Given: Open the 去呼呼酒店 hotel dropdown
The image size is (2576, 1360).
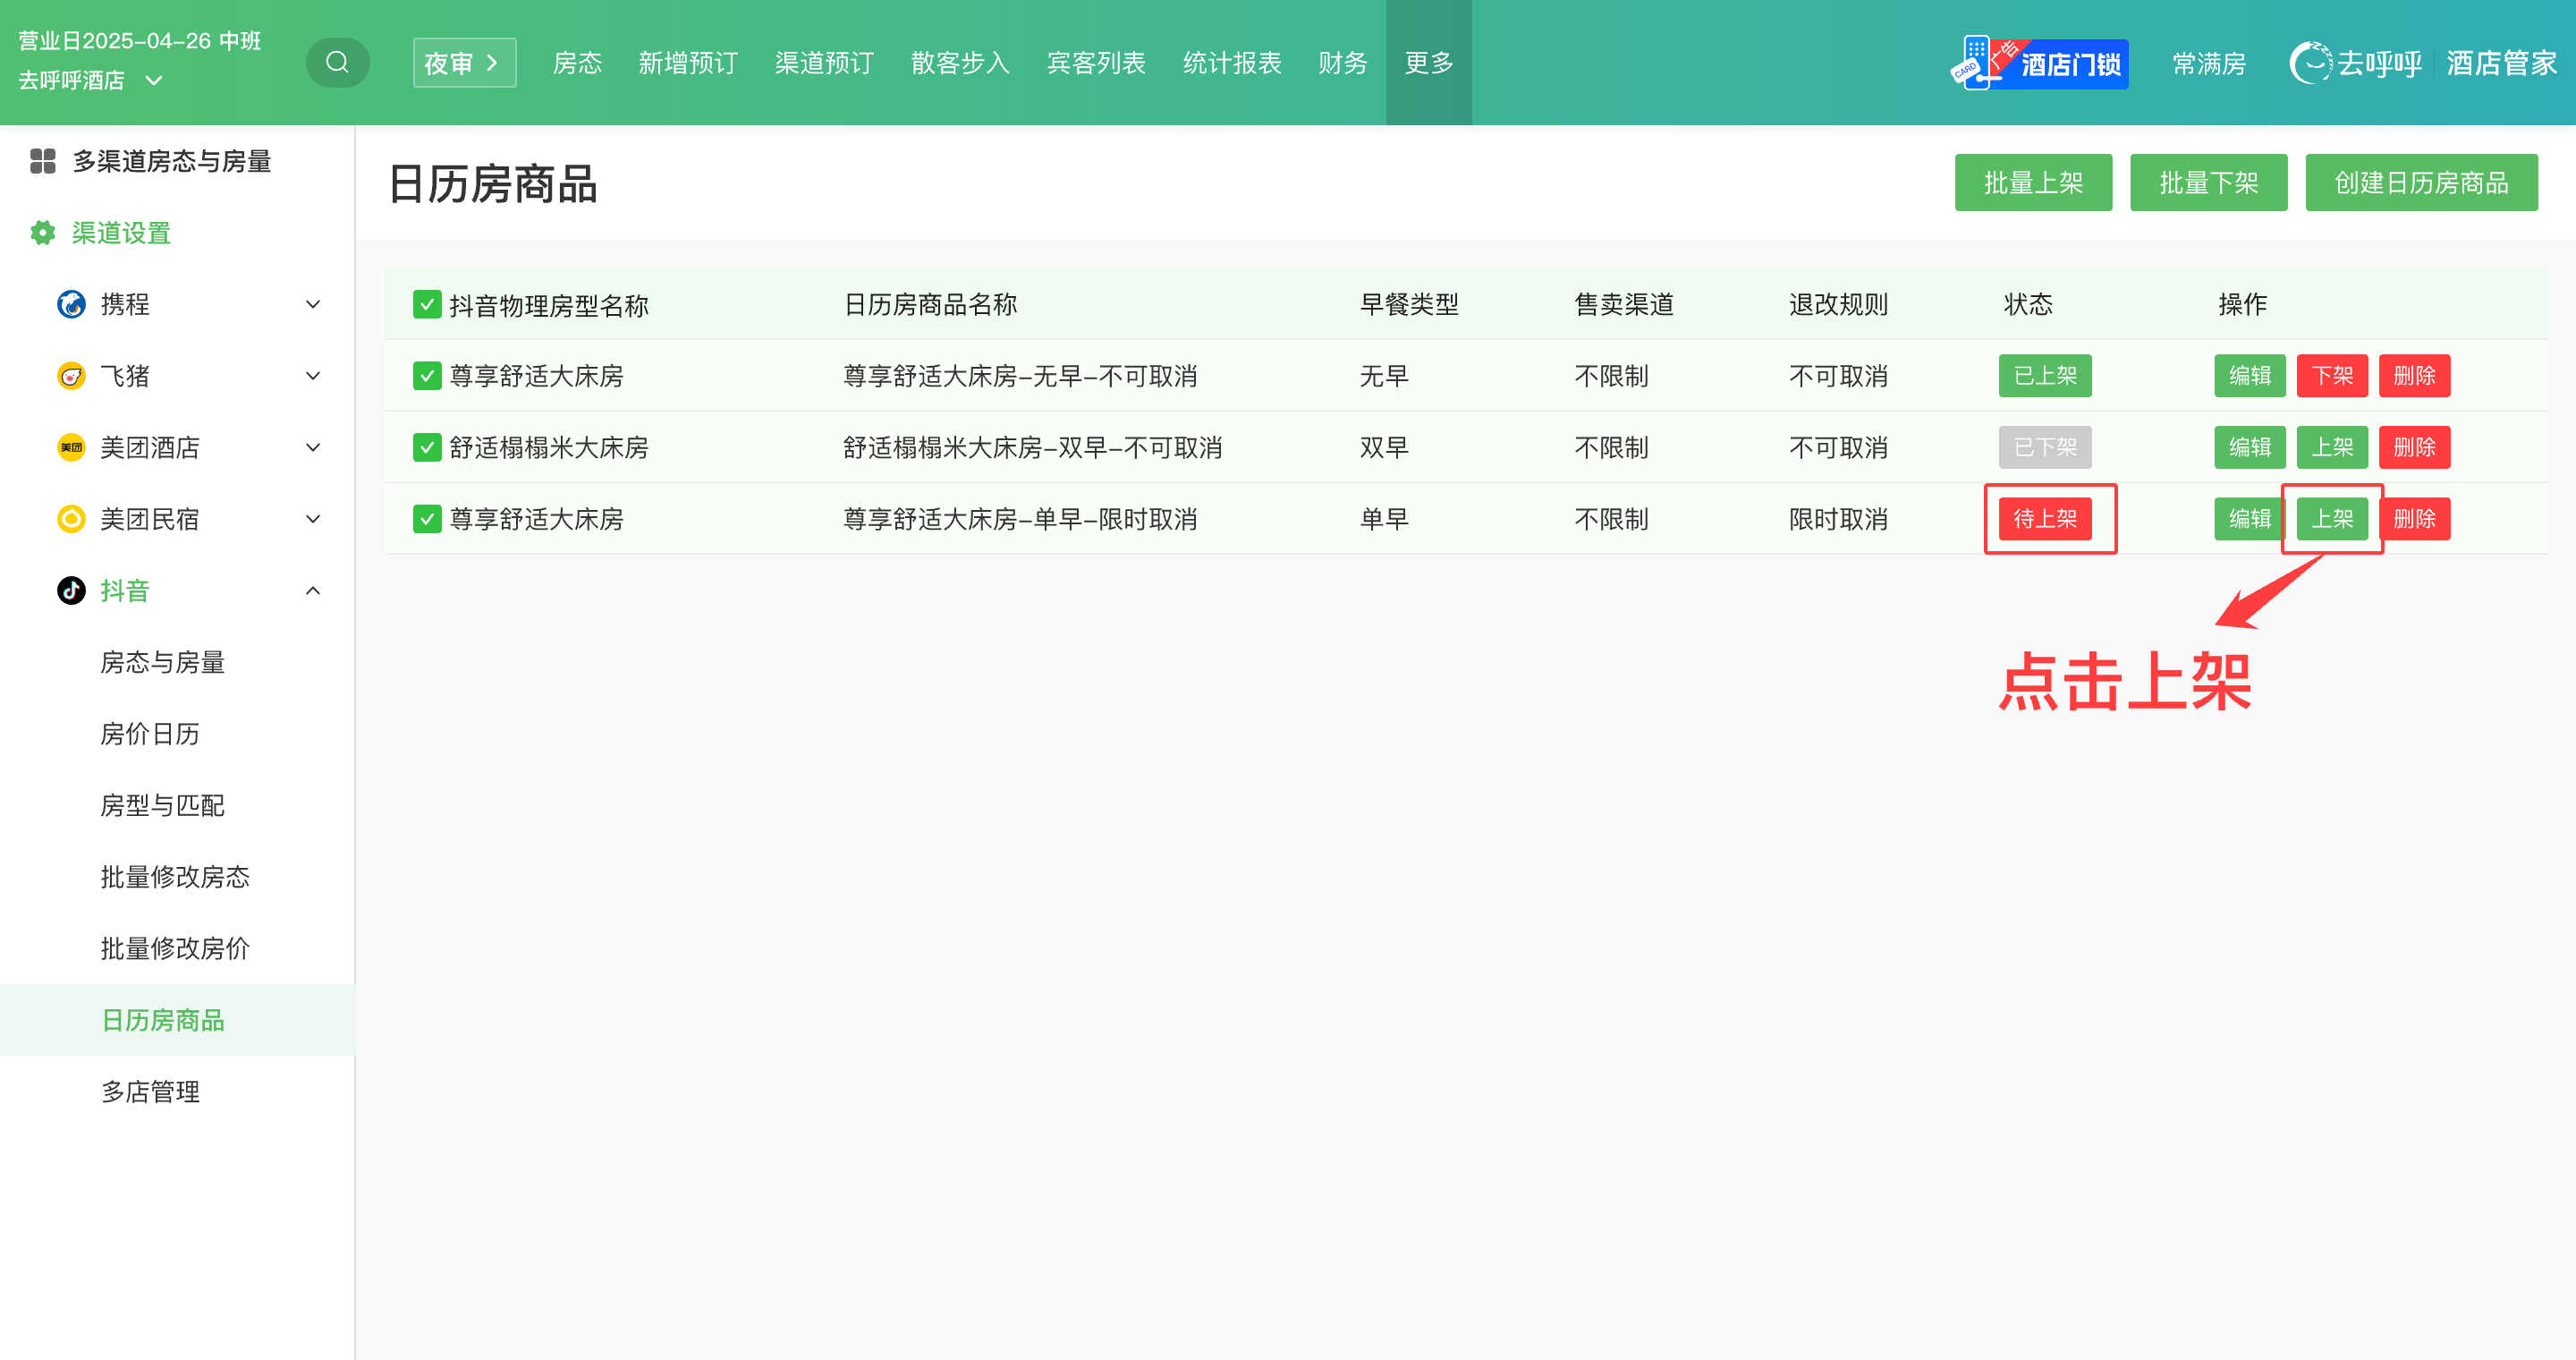Looking at the screenshot, I should pos(154,80).
